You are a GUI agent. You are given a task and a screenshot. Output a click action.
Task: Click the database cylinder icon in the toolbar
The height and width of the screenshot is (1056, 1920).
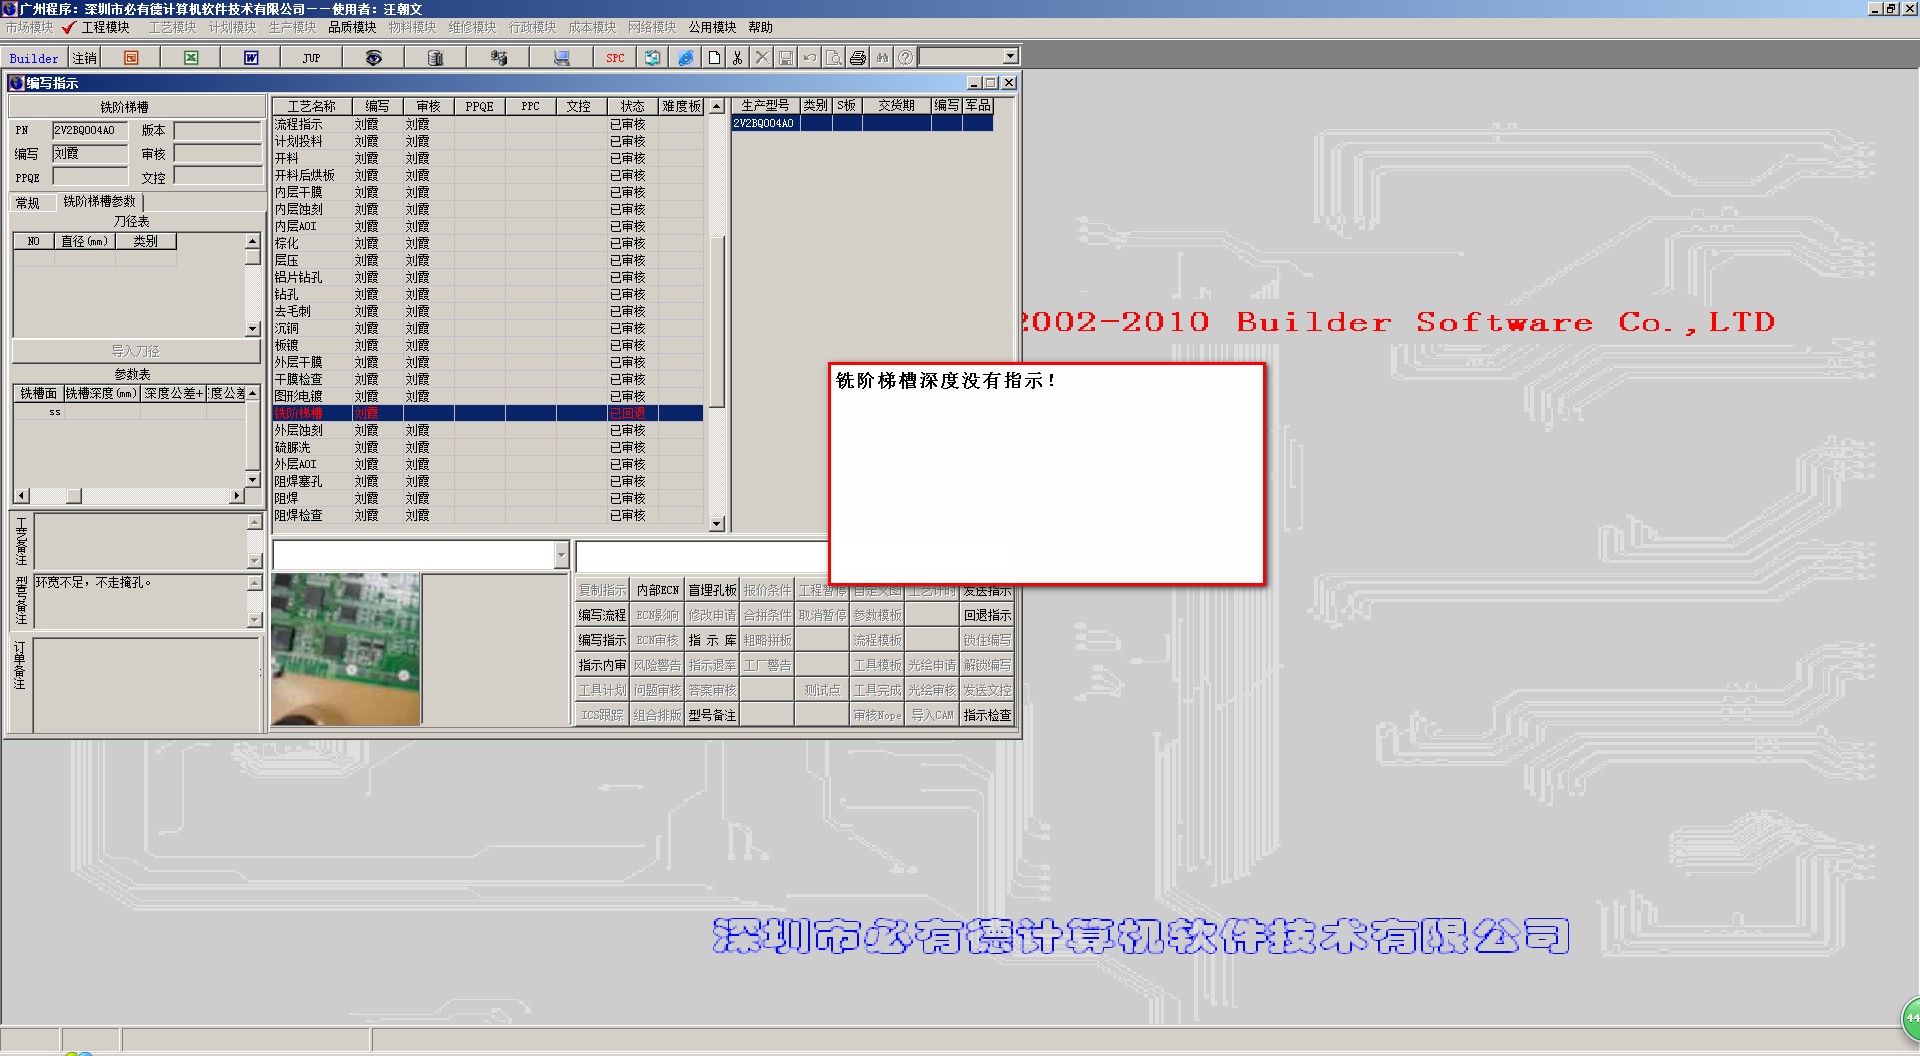click(x=435, y=58)
